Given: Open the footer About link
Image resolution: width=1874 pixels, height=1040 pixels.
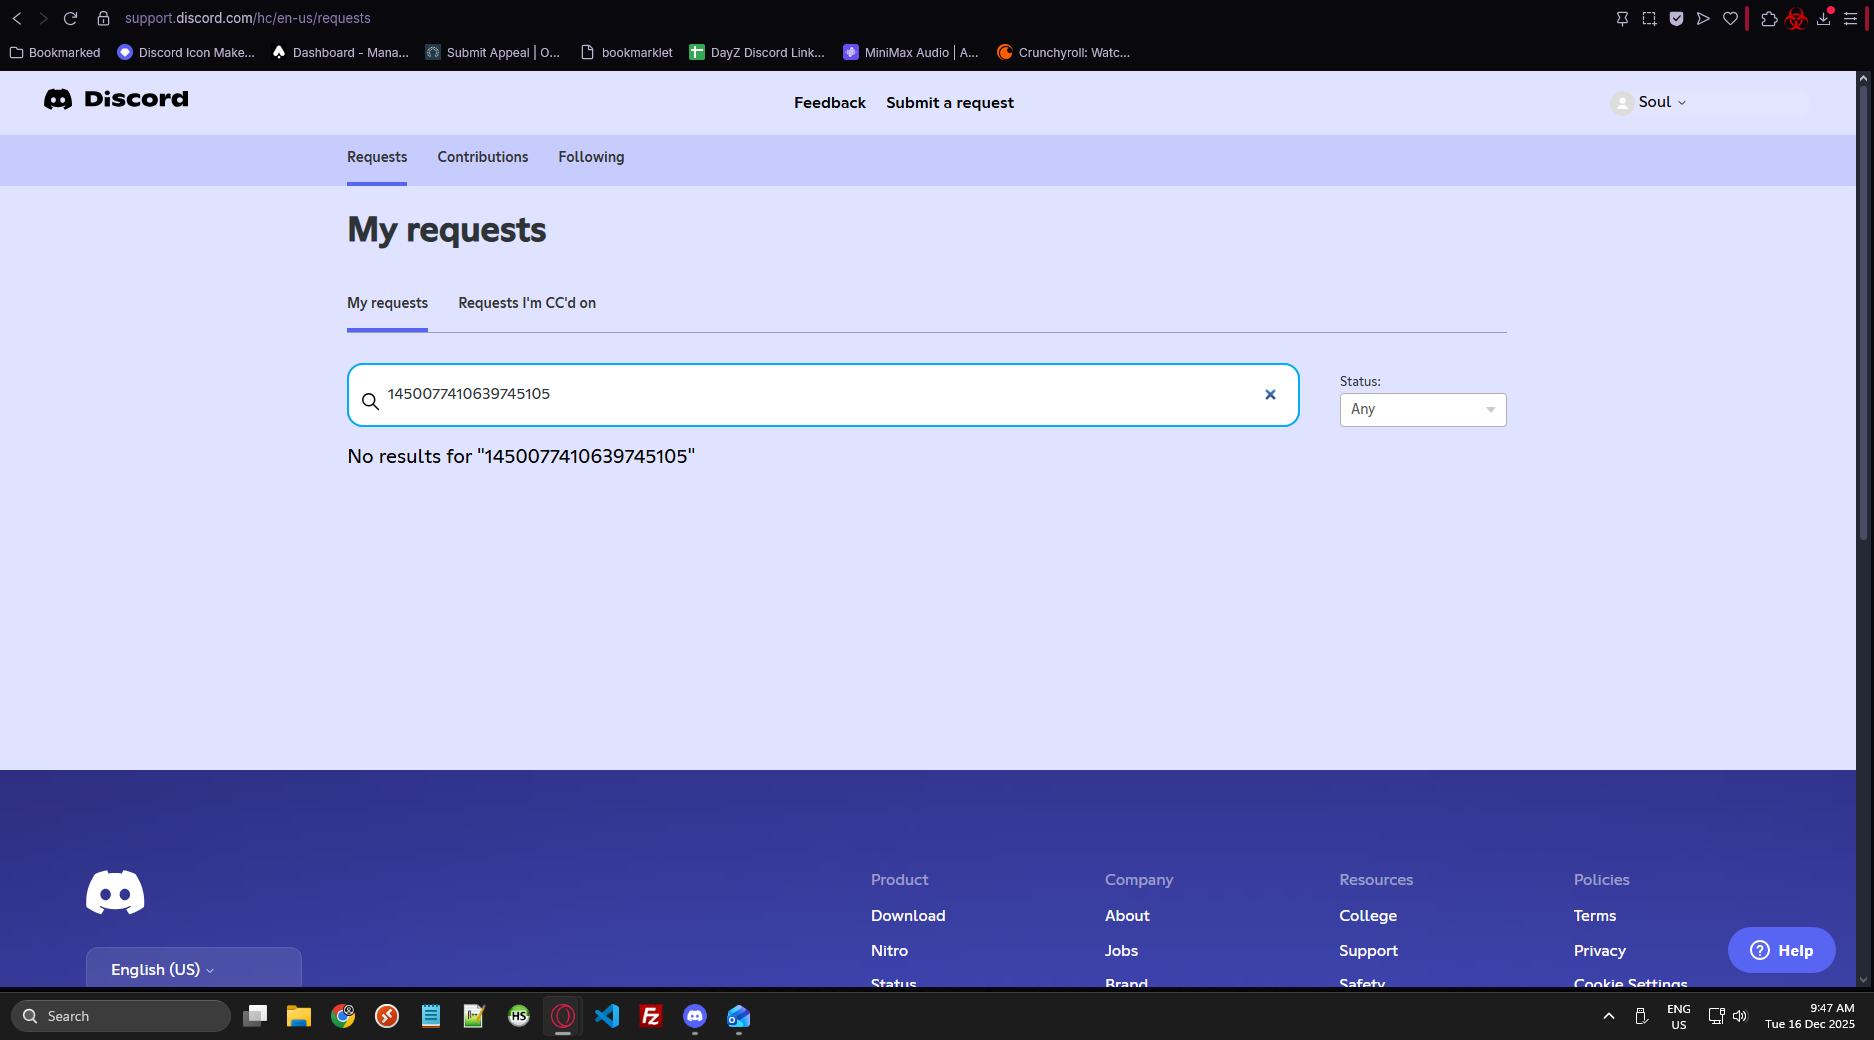Looking at the screenshot, I should 1127,916.
